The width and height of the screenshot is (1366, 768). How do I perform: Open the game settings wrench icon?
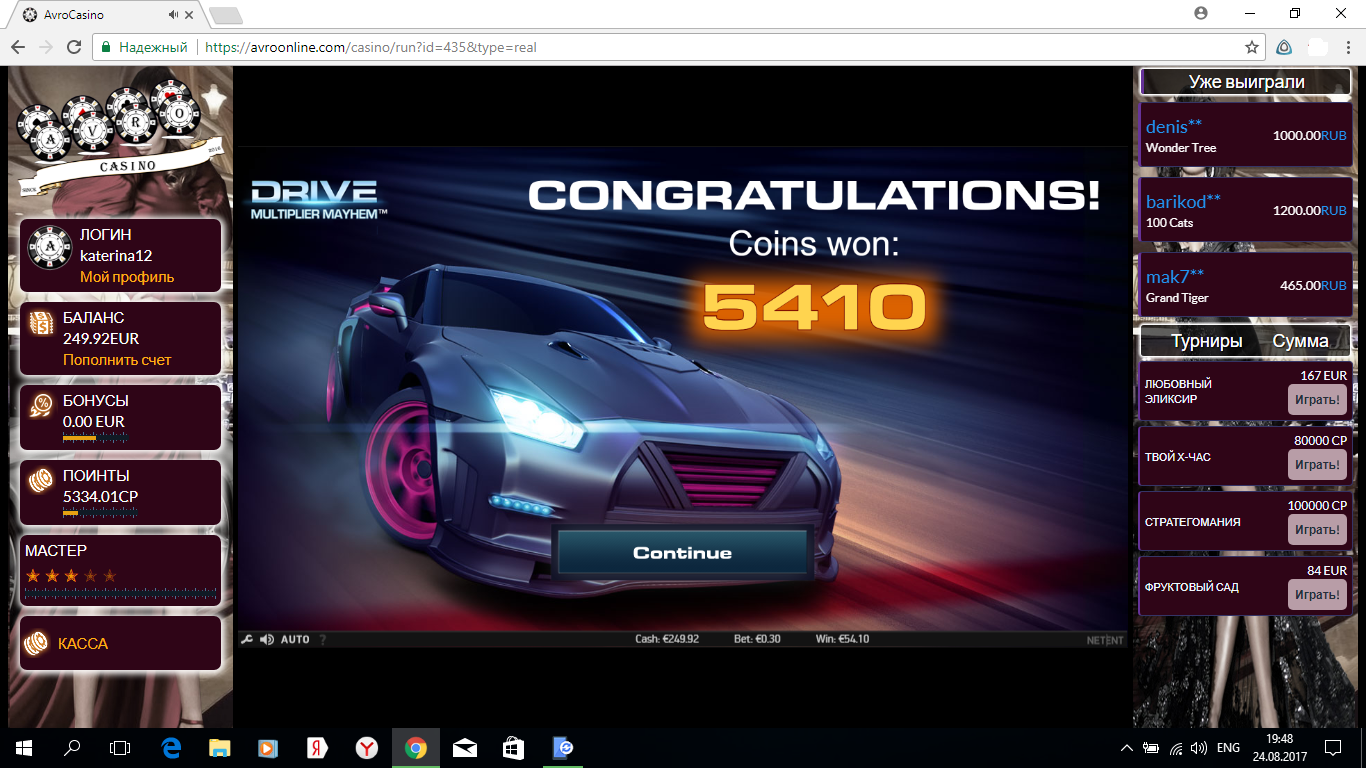click(247, 639)
